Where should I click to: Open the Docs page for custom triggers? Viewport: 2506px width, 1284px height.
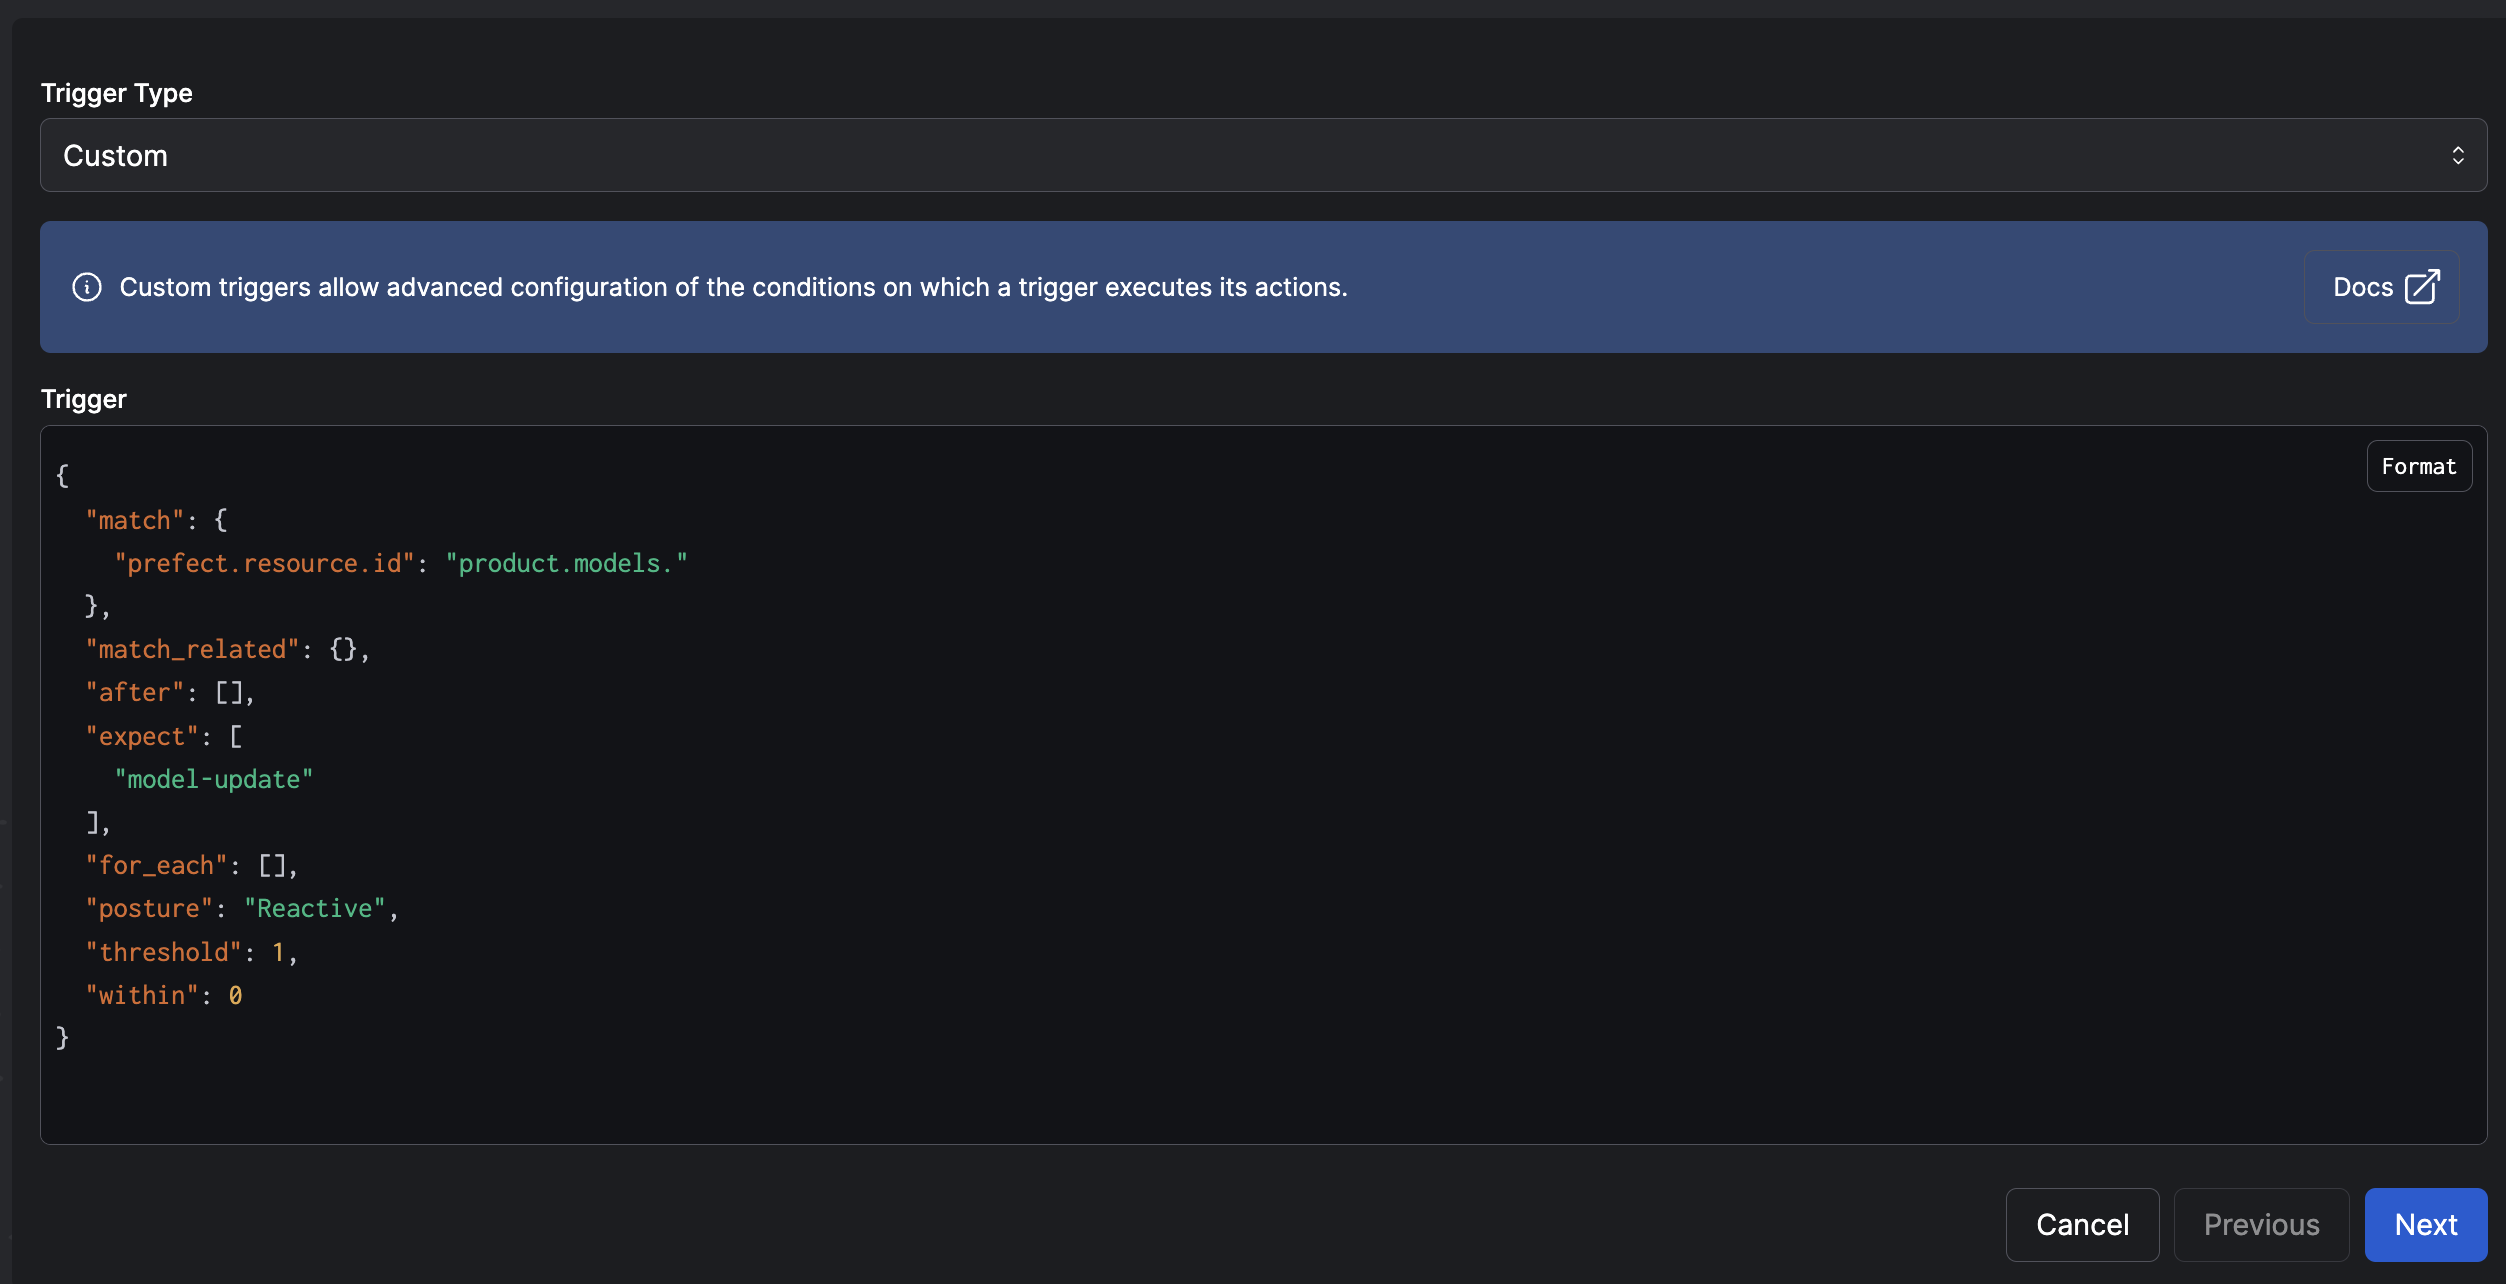[2382, 286]
